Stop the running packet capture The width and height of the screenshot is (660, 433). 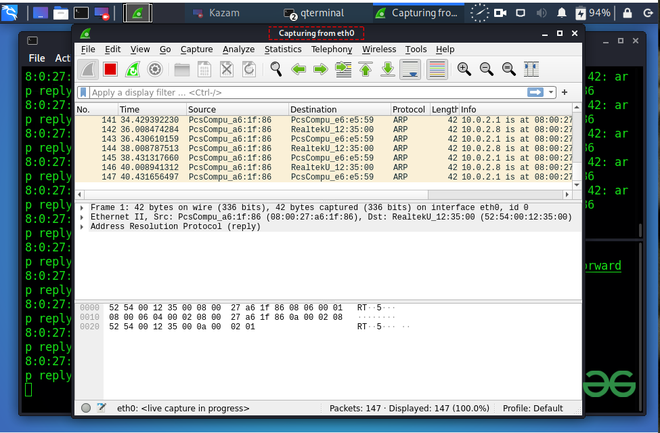pyautogui.click(x=110, y=69)
